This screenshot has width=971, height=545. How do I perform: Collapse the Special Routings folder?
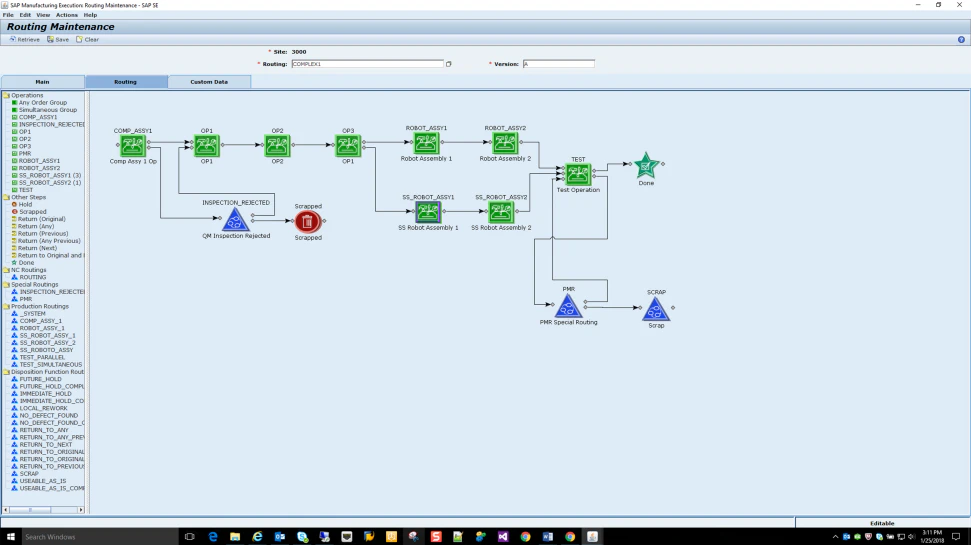6,284
